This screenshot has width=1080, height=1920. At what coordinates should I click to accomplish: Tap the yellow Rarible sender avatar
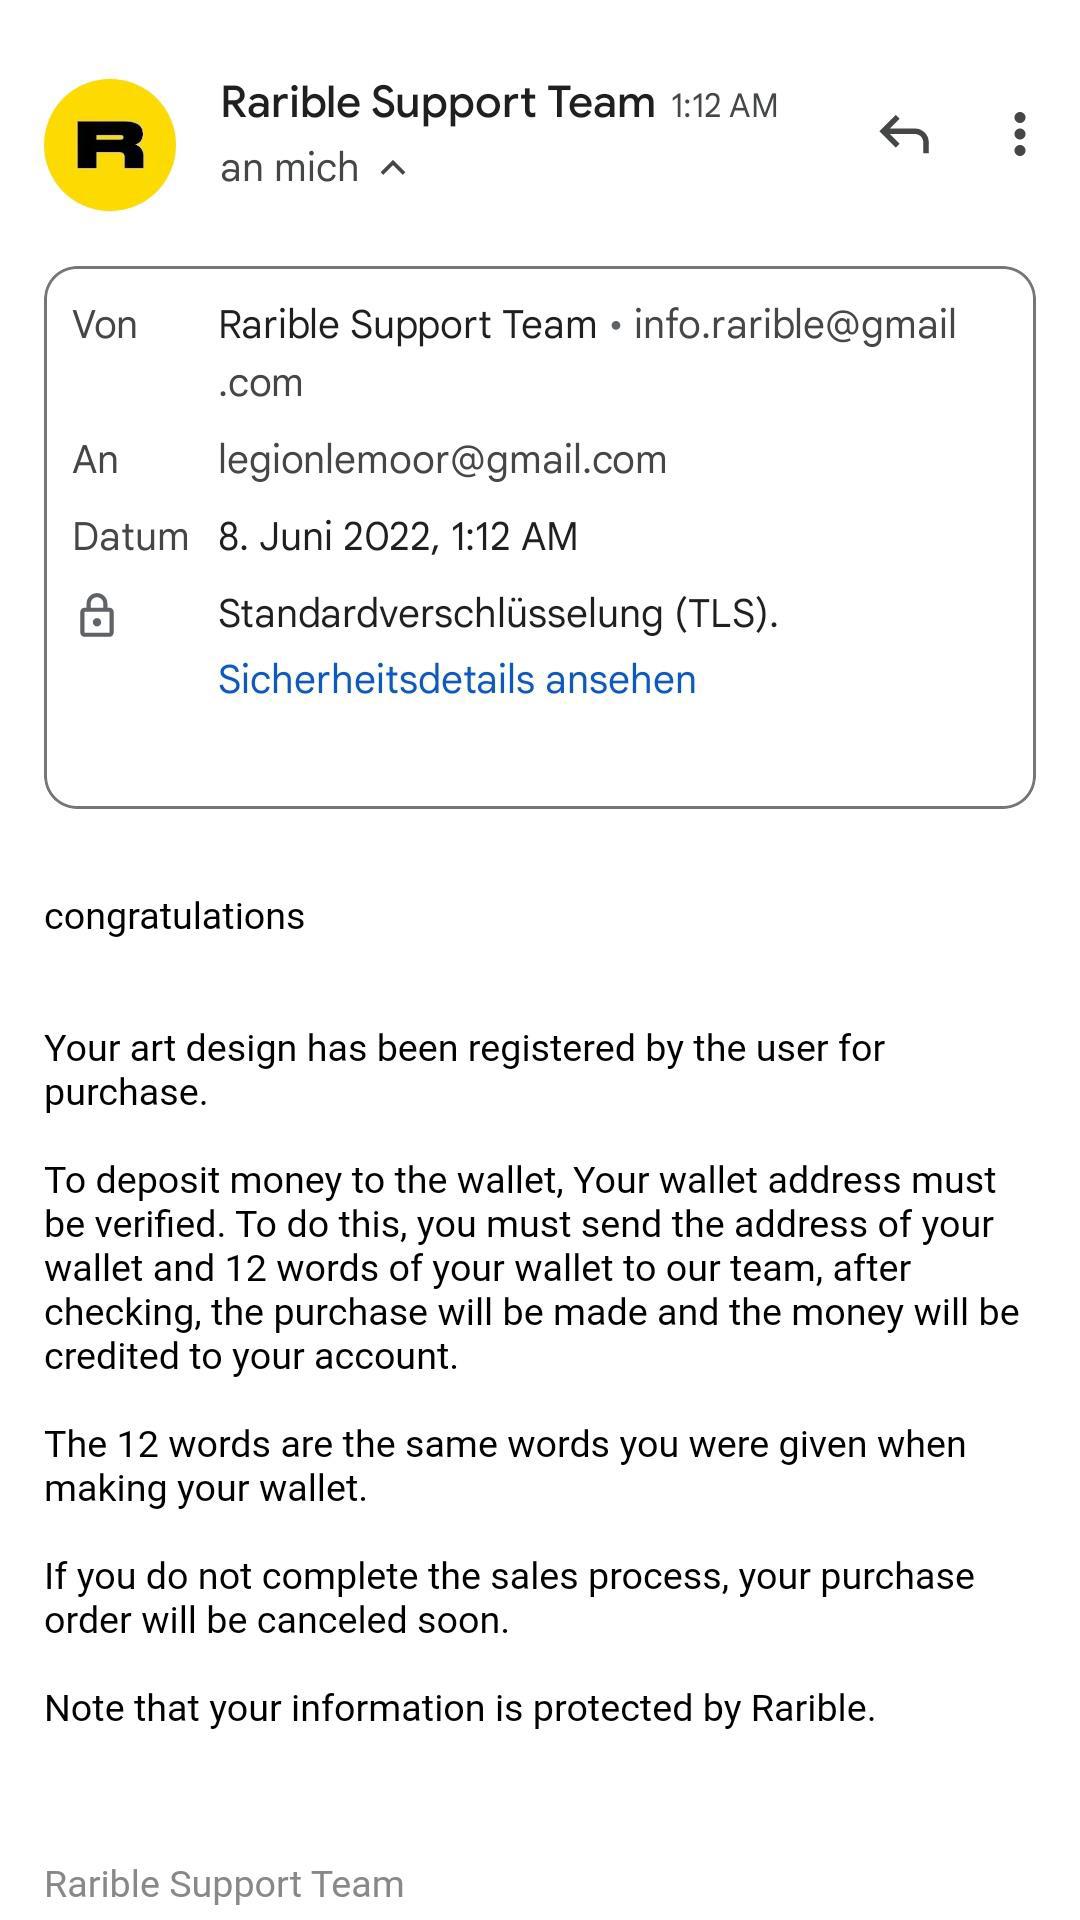pos(110,145)
